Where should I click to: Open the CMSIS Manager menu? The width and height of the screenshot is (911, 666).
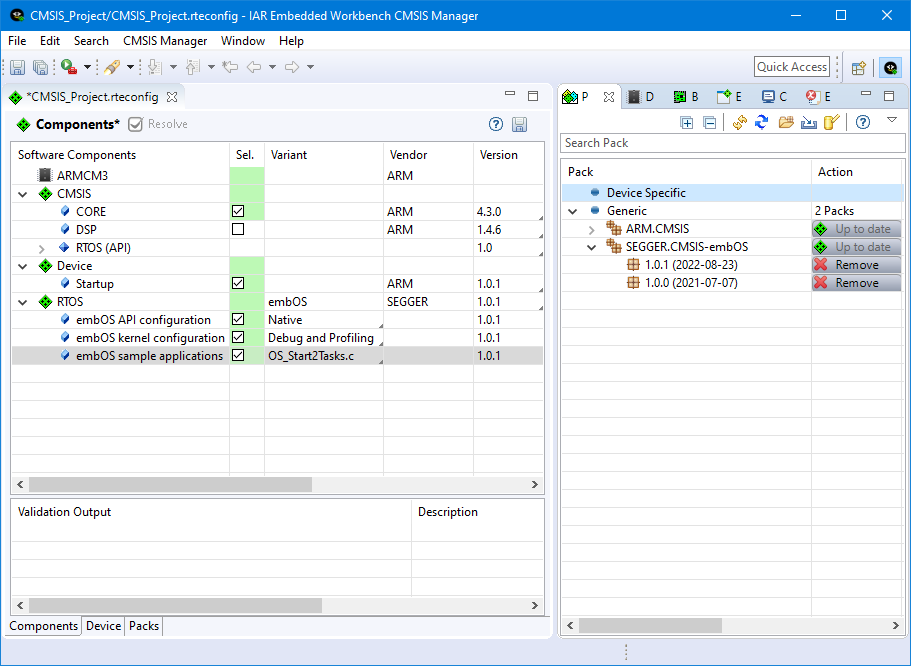[164, 41]
